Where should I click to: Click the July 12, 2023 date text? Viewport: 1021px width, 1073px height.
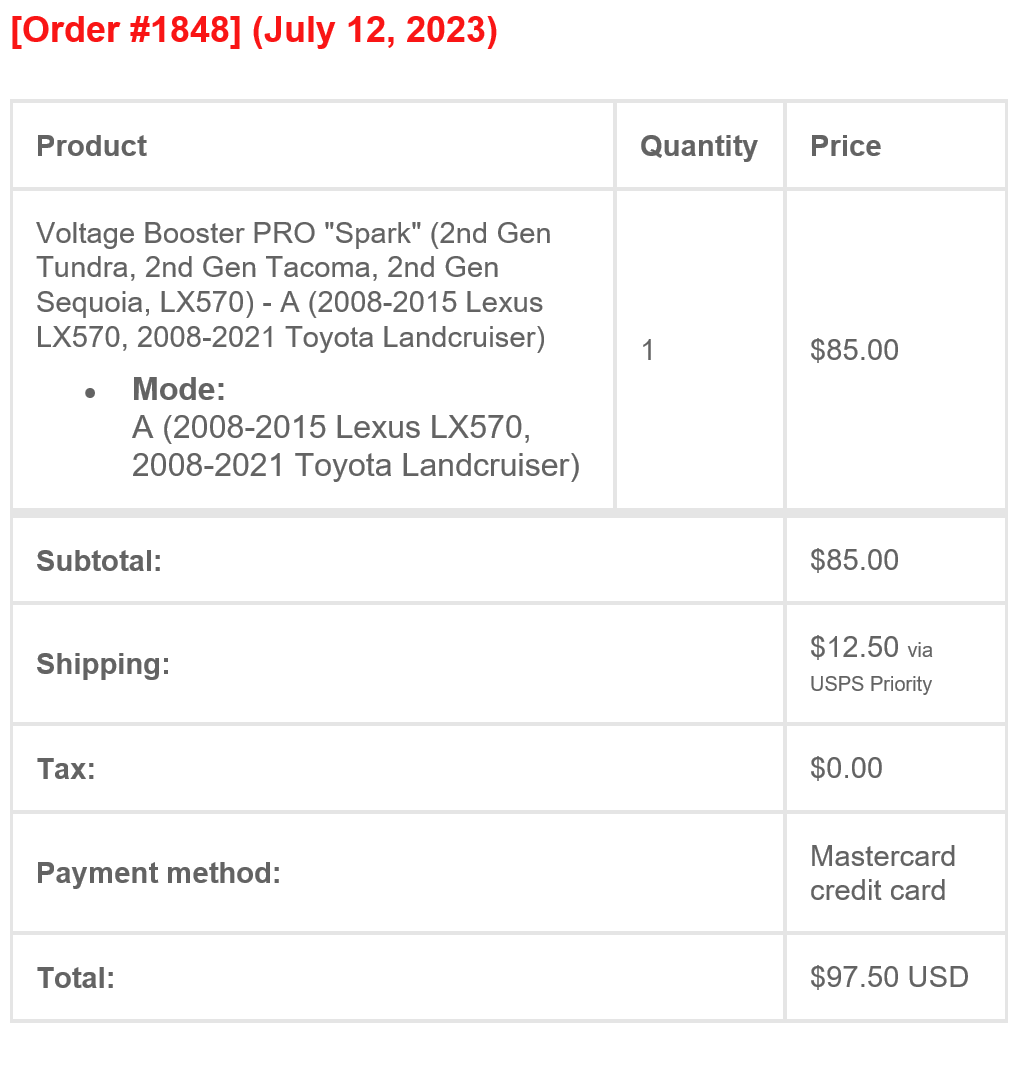[x=375, y=30]
